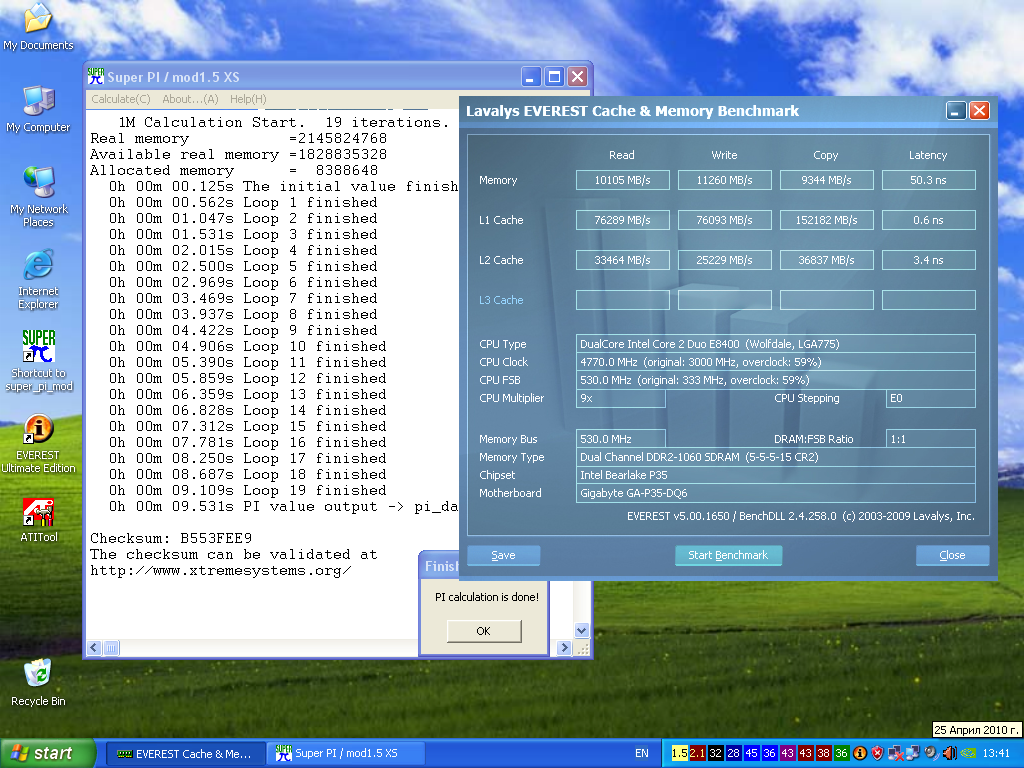Open the Help(H) menu in Super PI
This screenshot has width=1024, height=768.
248,99
